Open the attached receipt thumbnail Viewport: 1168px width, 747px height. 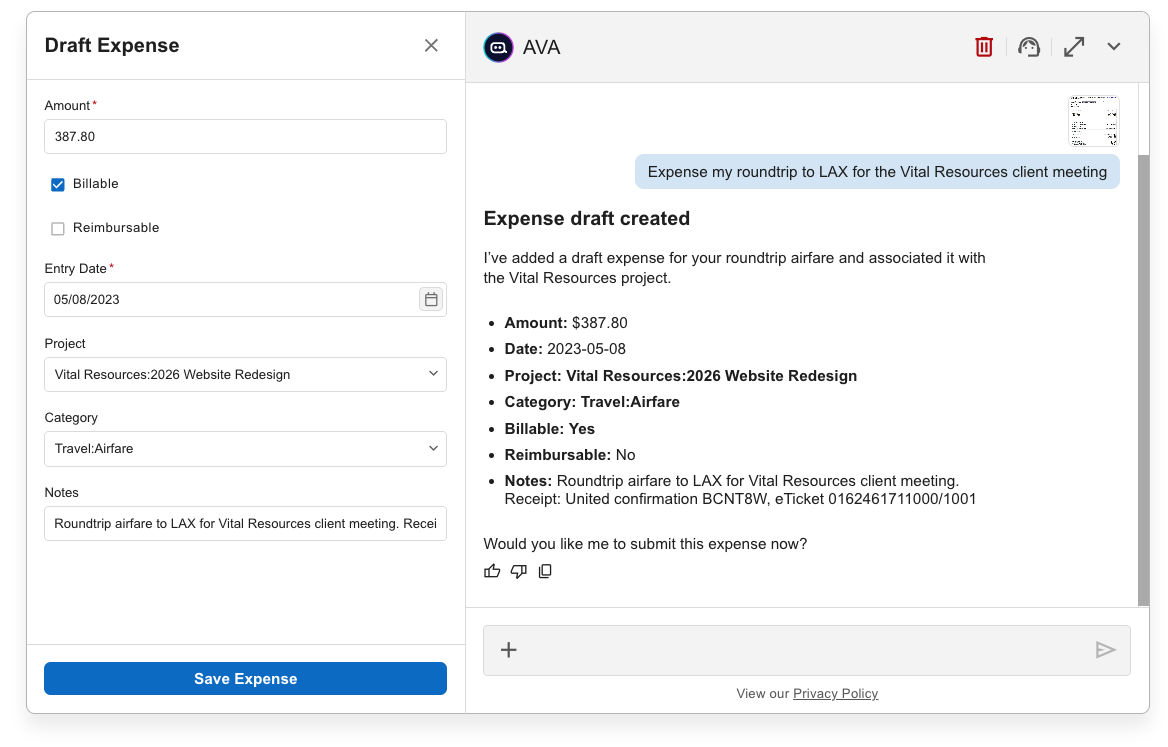pos(1094,121)
